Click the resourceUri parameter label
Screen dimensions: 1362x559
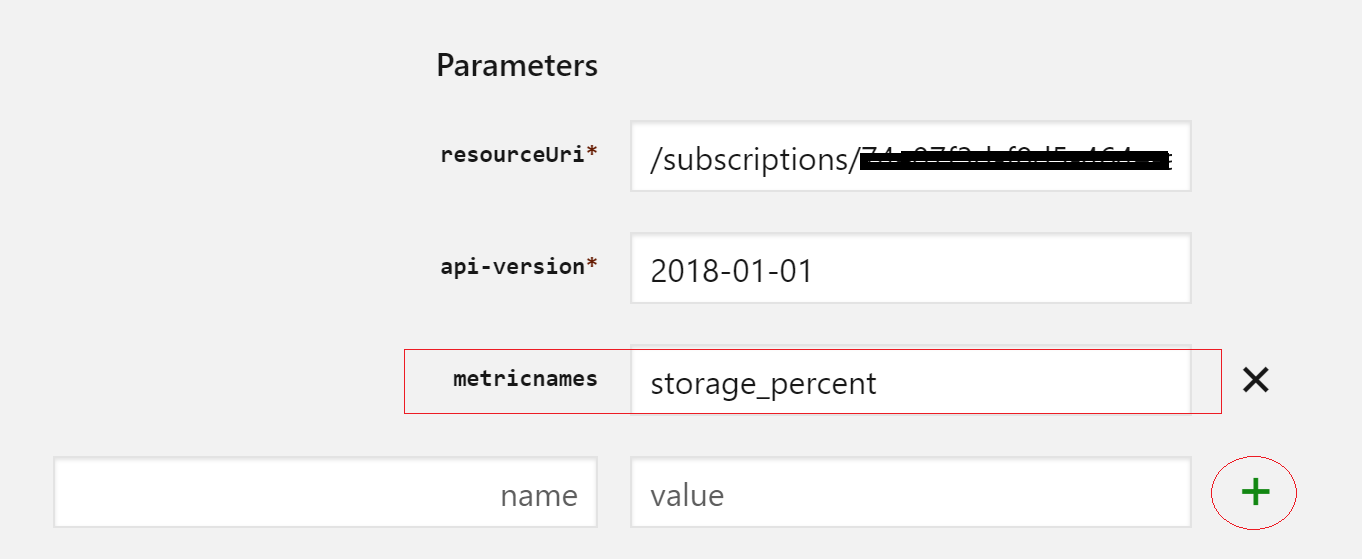click(513, 155)
